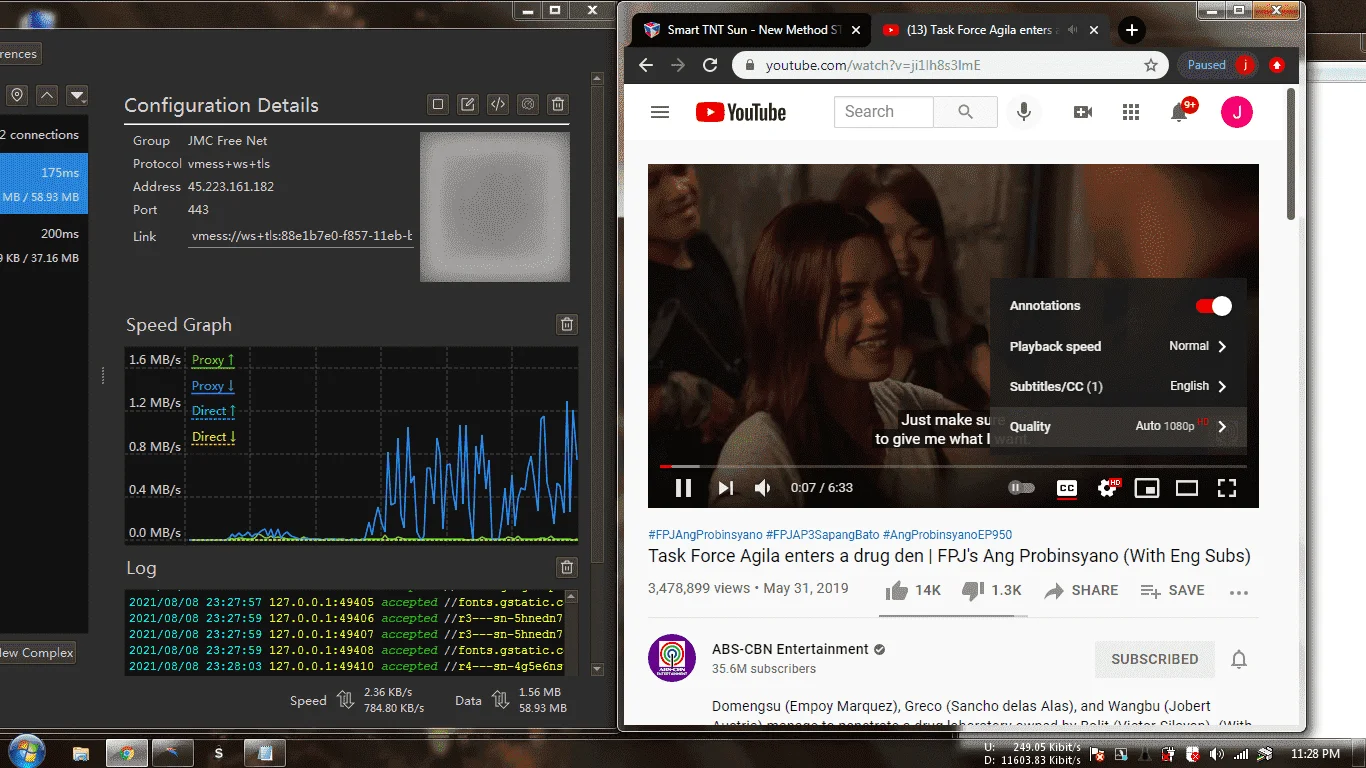Click the search magnifier button

tap(965, 112)
